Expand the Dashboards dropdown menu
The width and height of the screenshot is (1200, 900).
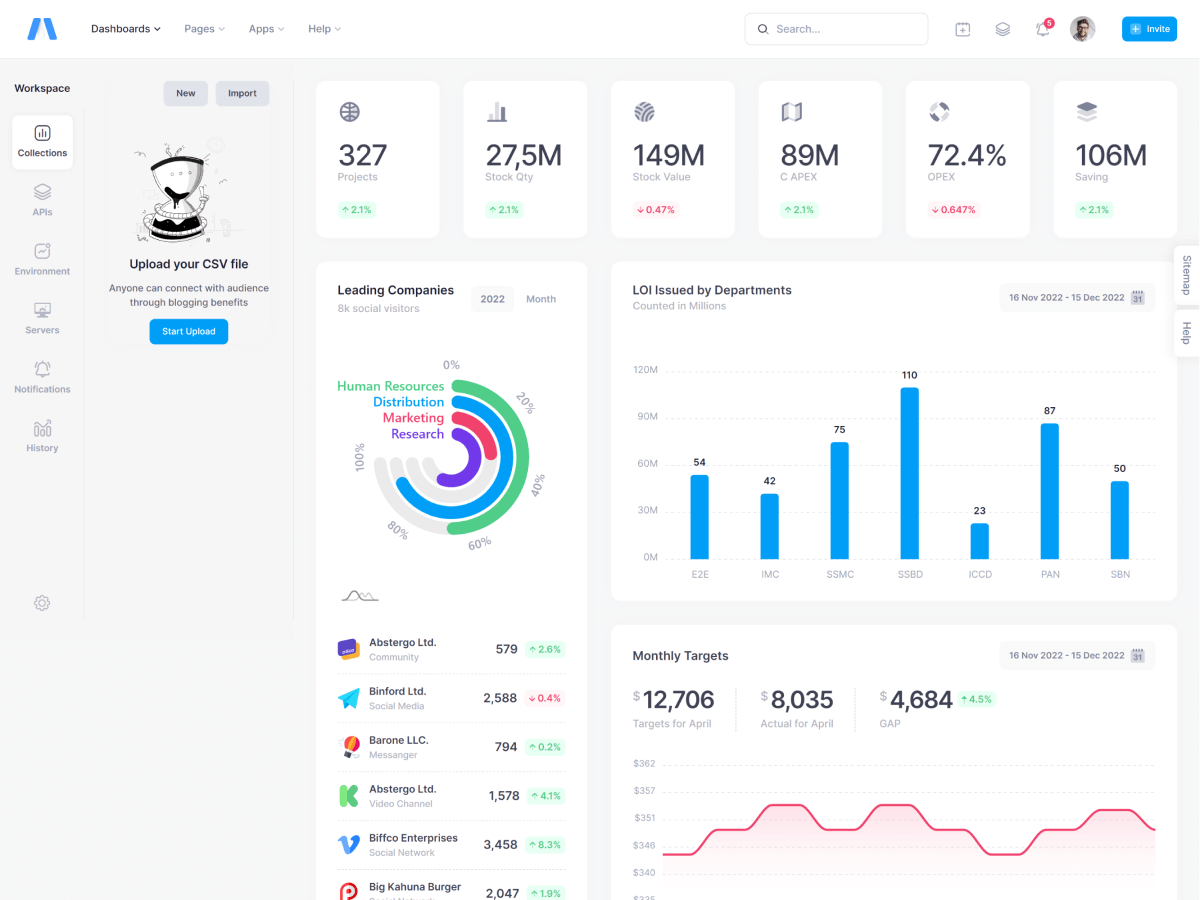(125, 29)
